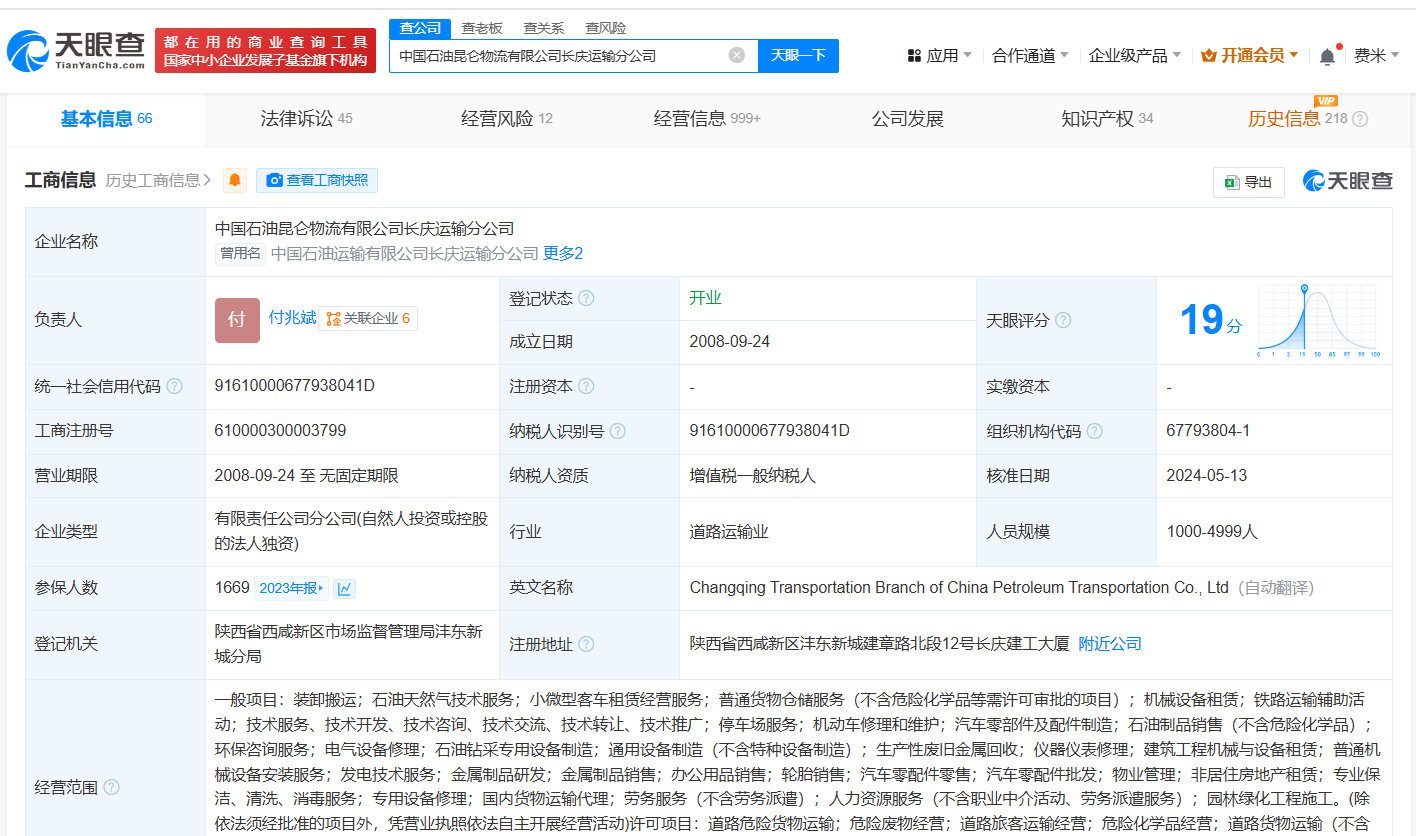The height and width of the screenshot is (836, 1416).
Task: Switch to the 查风险 search tab
Action: pyautogui.click(x=606, y=28)
